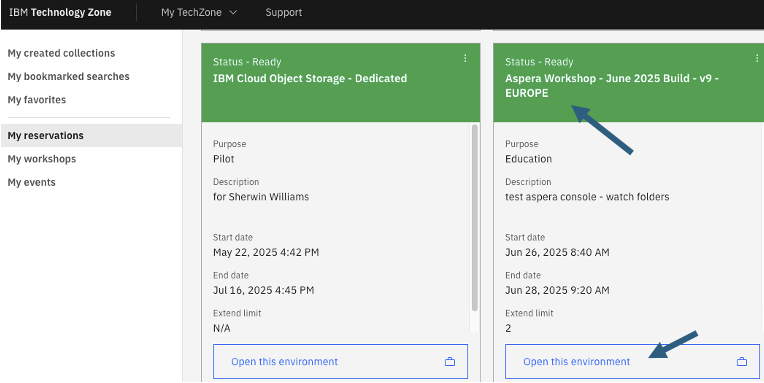This screenshot has width=764, height=383.
Task: Click scrollbar in IBM Cloud Object Storage card
Action: tap(475, 218)
